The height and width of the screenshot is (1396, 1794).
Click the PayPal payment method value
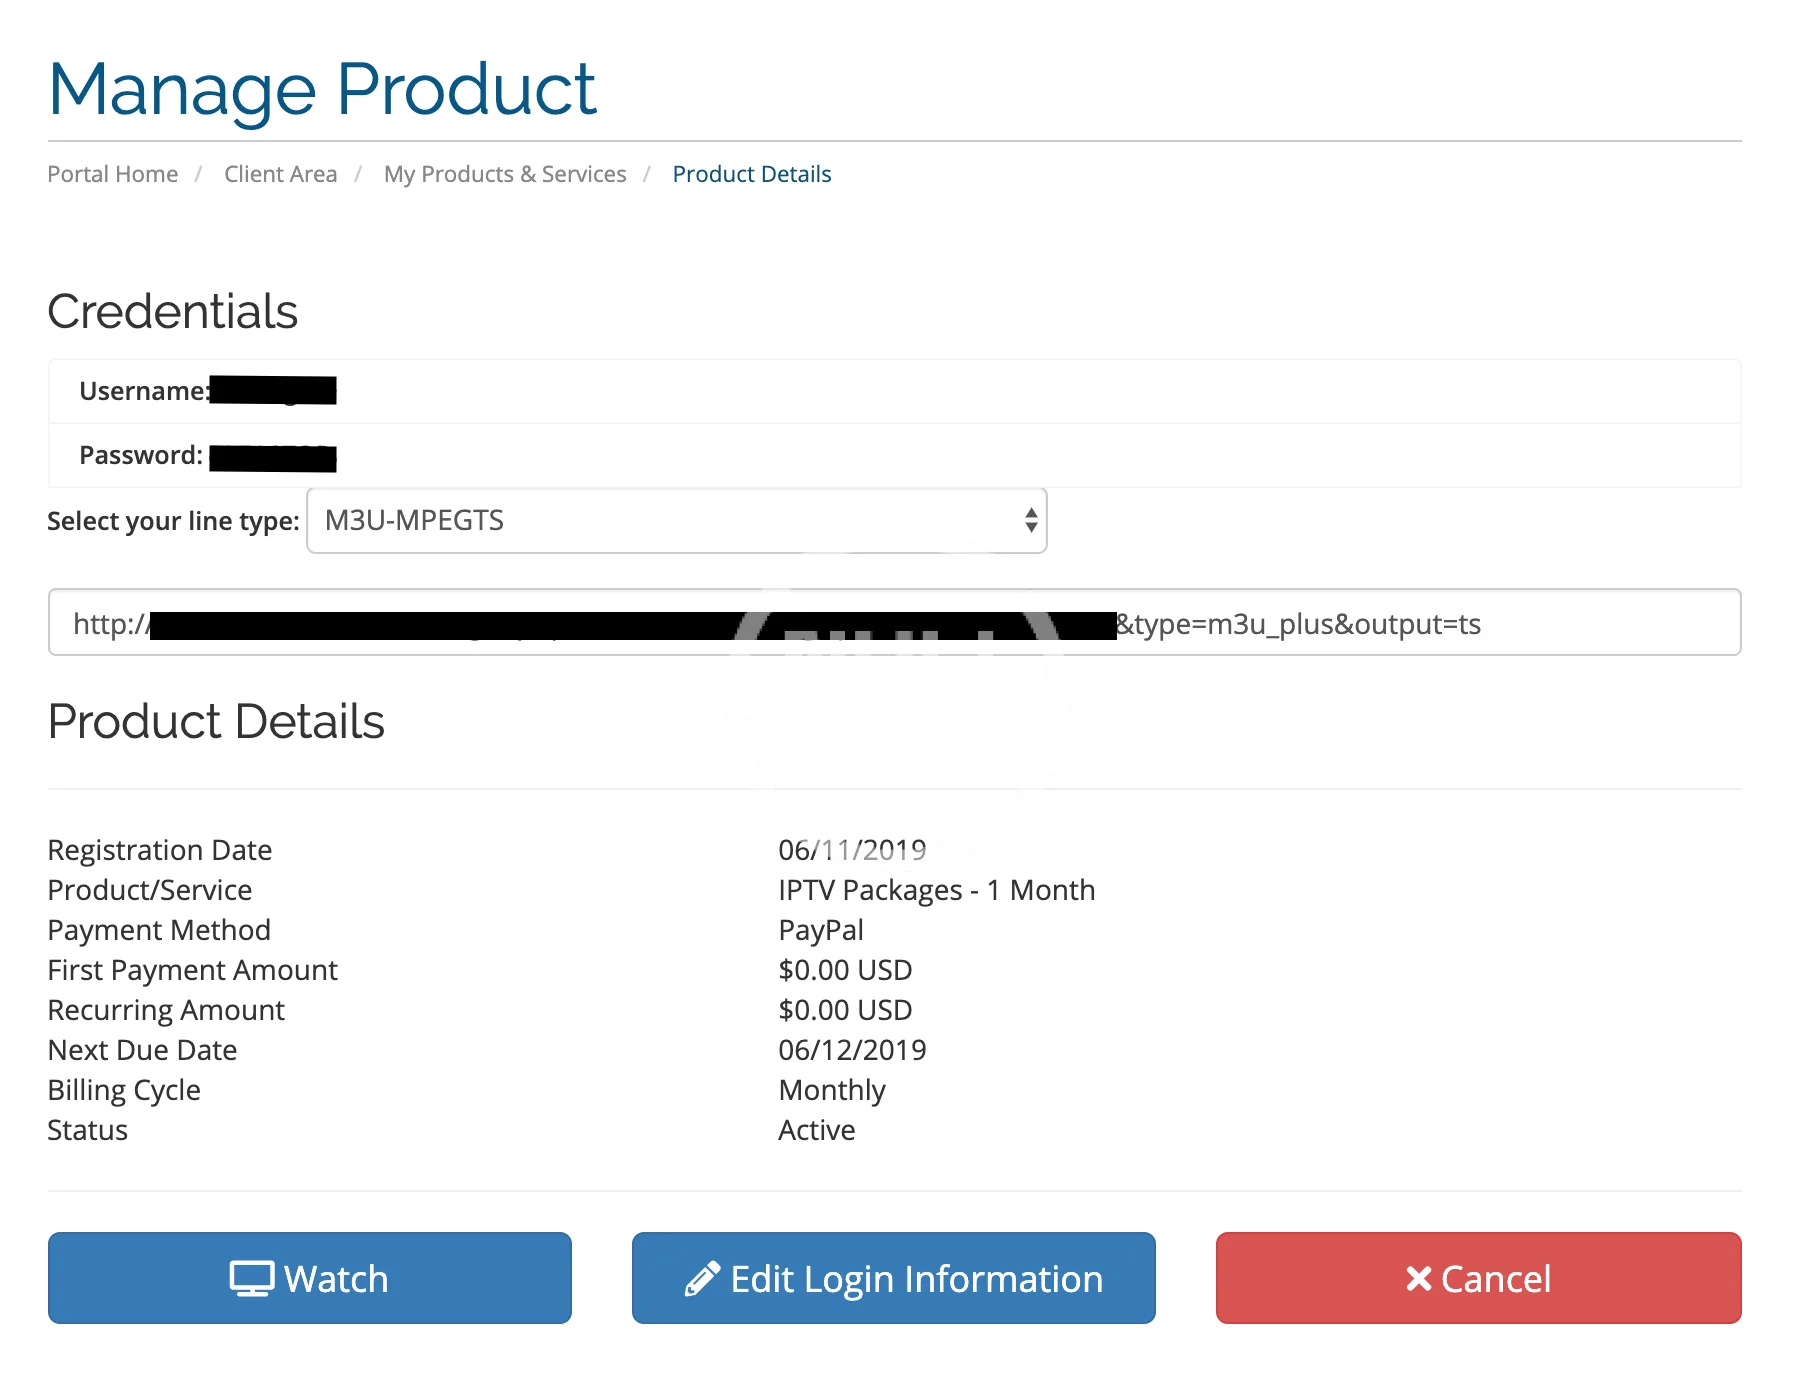pyautogui.click(x=820, y=930)
